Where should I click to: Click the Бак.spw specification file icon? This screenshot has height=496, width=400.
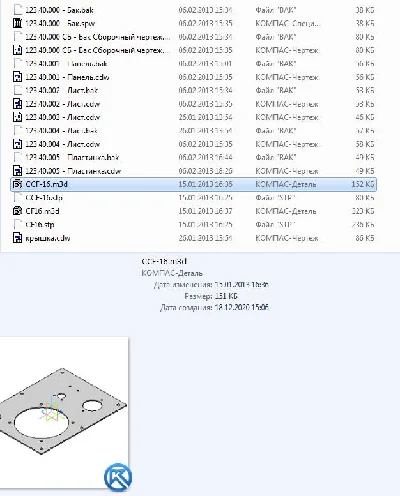click(17, 23)
